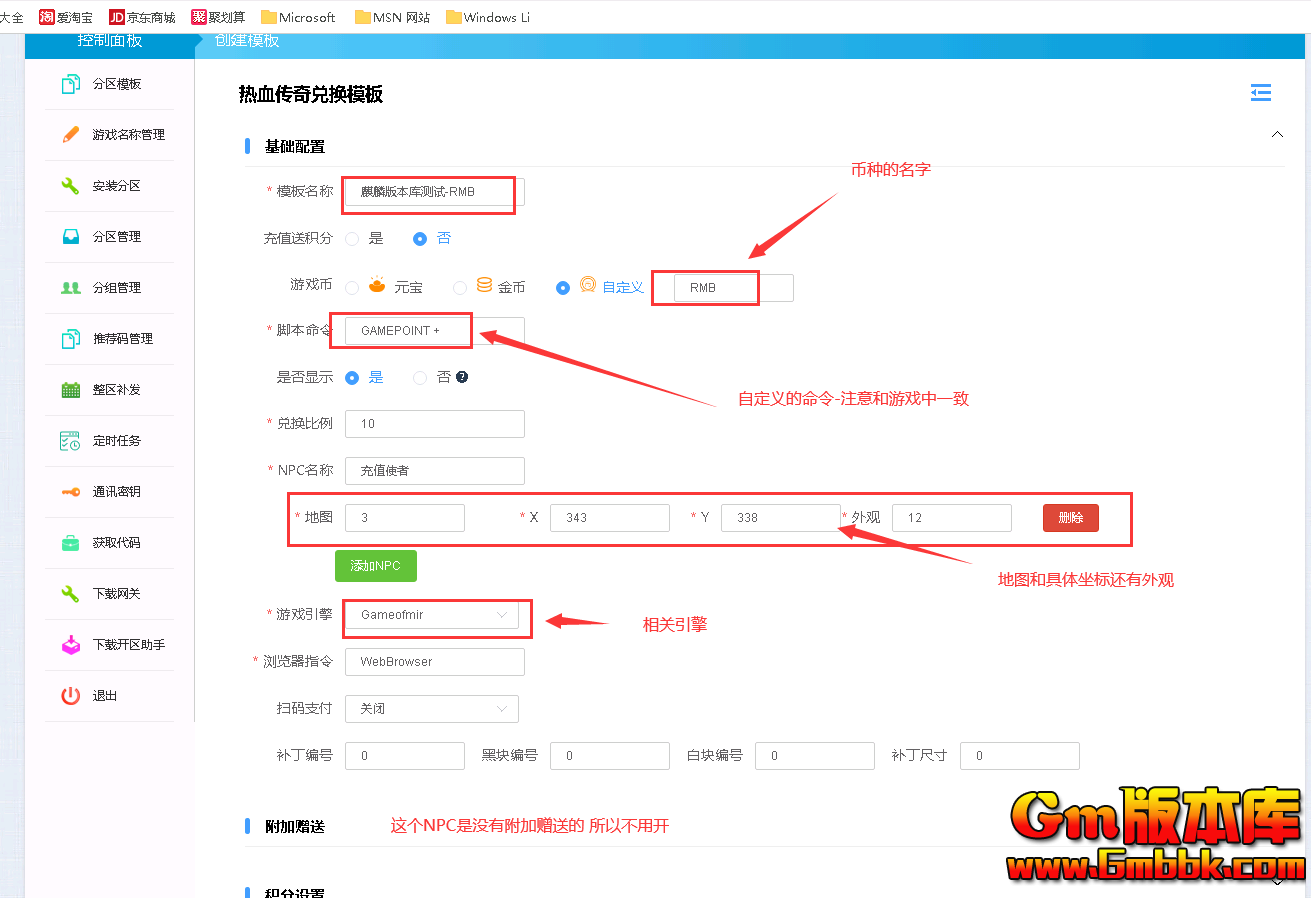Switch to the 创建模板 tab
Screen dimensions: 1311x898
pyautogui.click(x=246, y=41)
